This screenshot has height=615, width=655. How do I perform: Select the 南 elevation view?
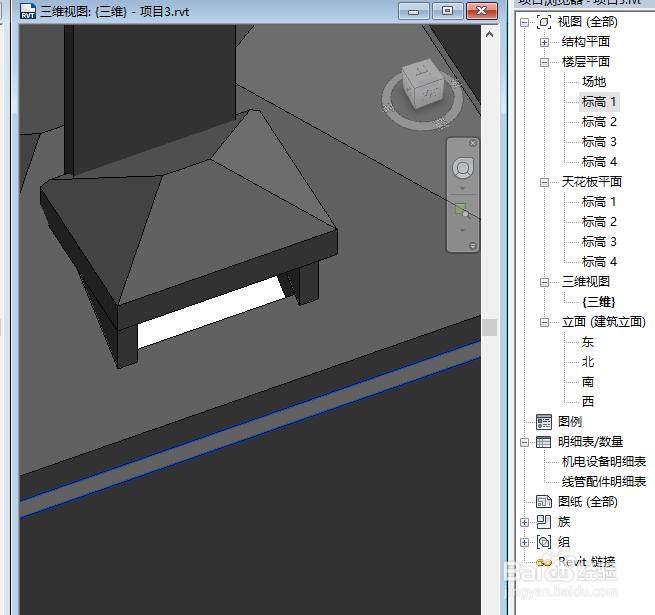pos(588,382)
